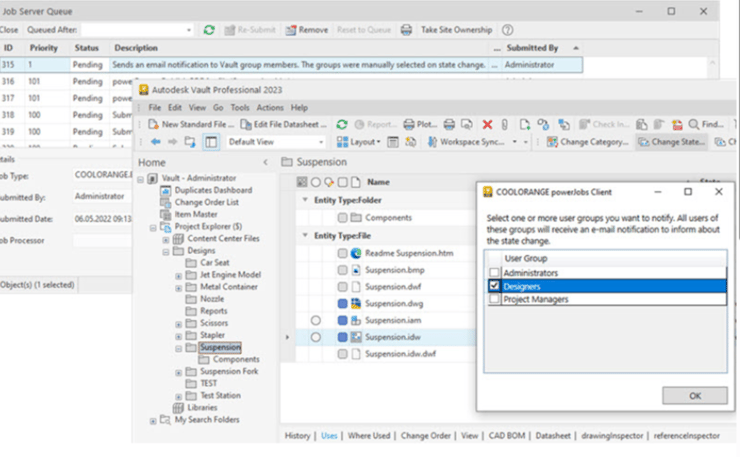740x457 pixels.
Task: Click the blue back navigation arrow
Action: tap(155, 142)
